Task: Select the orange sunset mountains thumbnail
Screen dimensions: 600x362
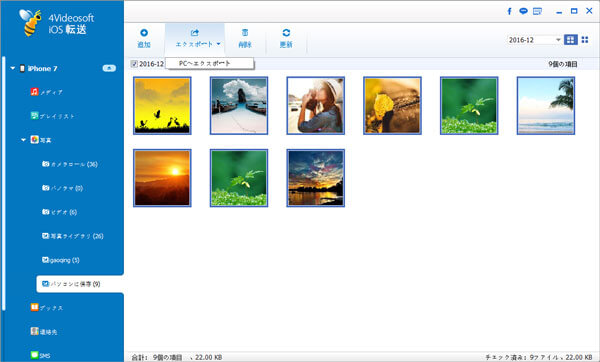Action: 162,178
